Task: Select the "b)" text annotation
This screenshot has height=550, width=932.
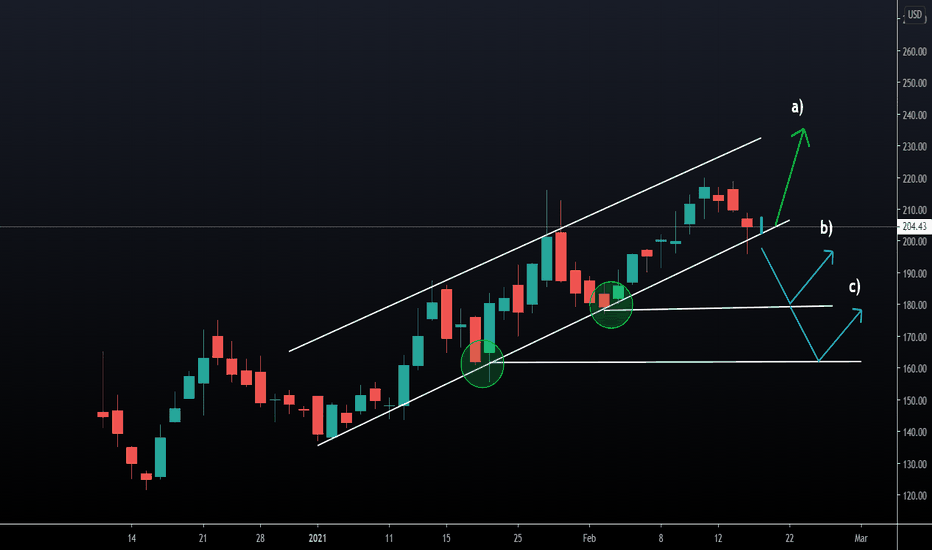Action: [826, 228]
